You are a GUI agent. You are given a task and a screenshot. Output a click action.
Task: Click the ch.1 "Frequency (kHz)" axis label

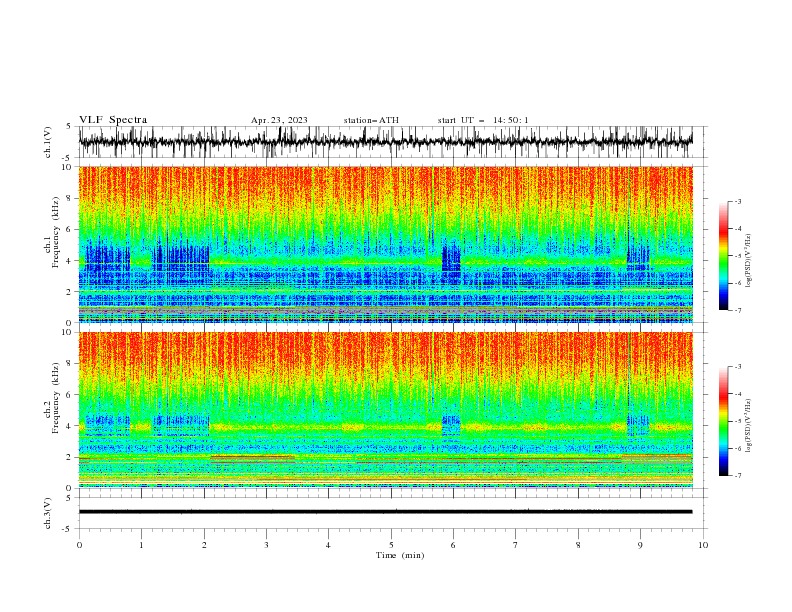click(x=56, y=233)
